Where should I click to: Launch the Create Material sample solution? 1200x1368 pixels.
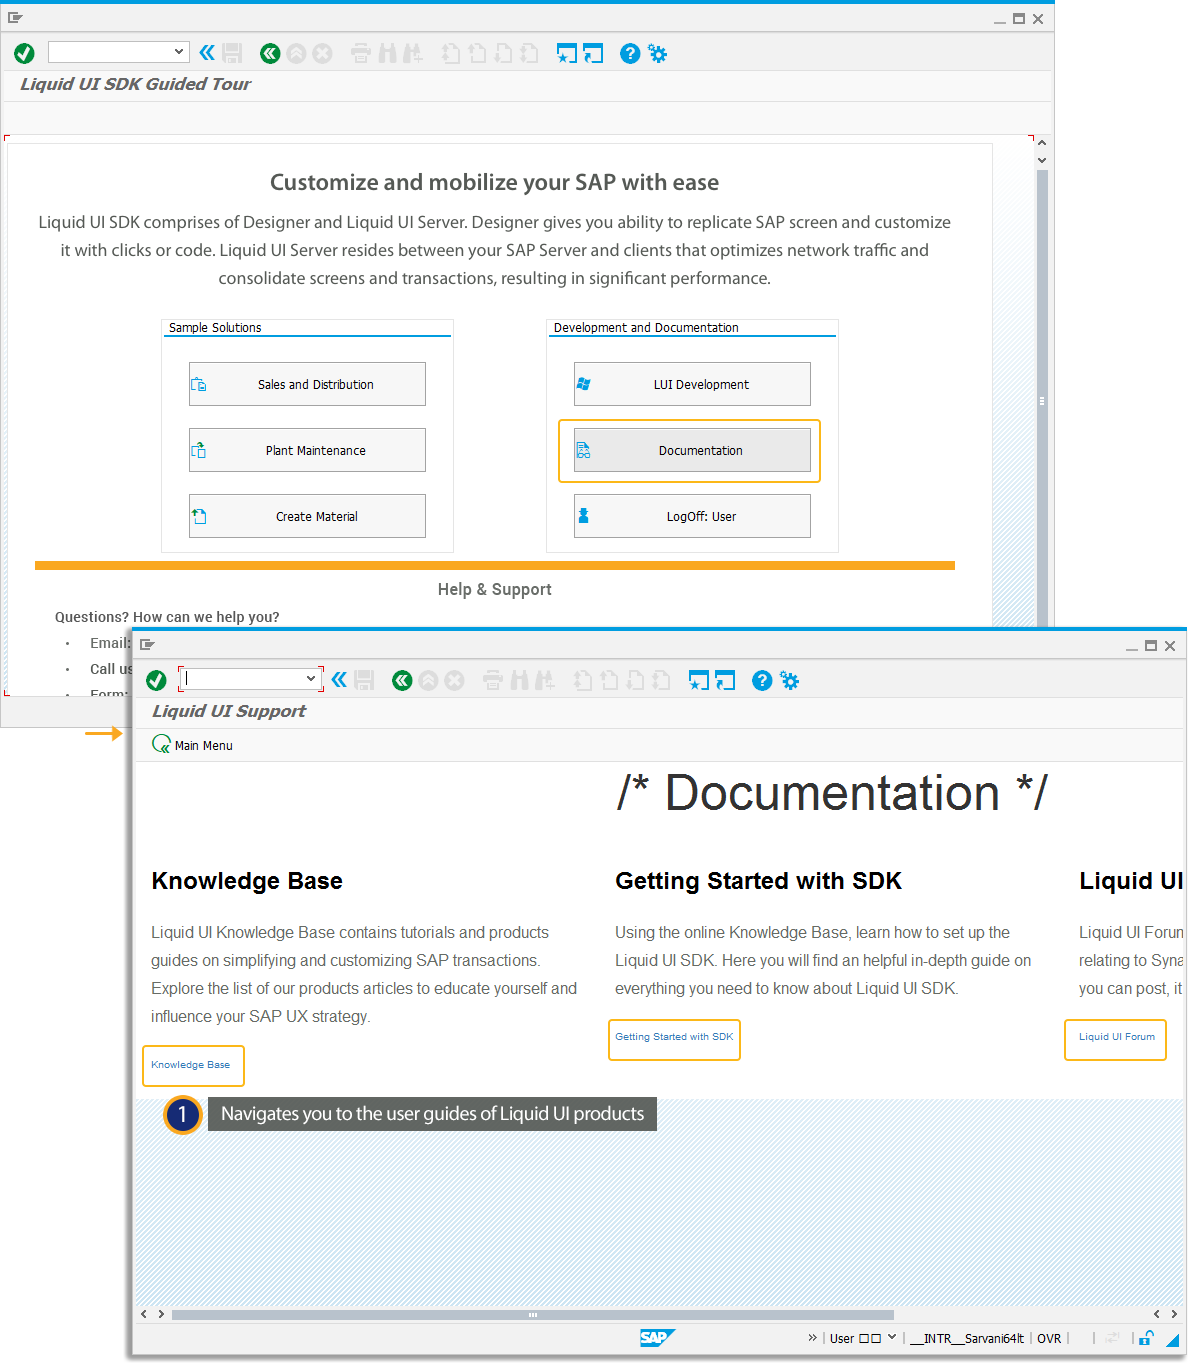pos(307,516)
